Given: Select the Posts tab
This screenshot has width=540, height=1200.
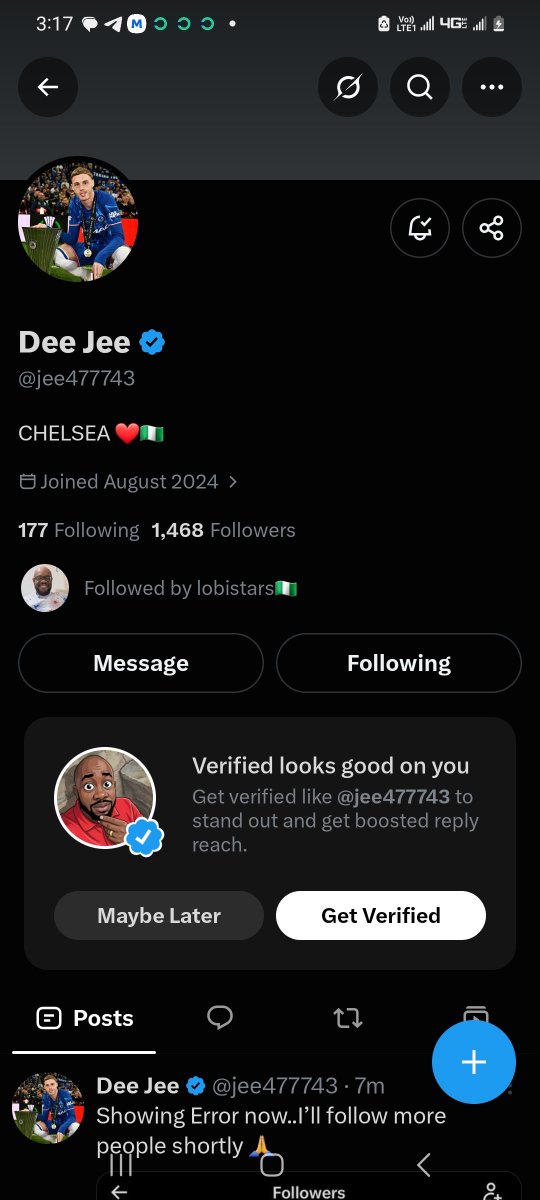Looking at the screenshot, I should coord(85,1018).
